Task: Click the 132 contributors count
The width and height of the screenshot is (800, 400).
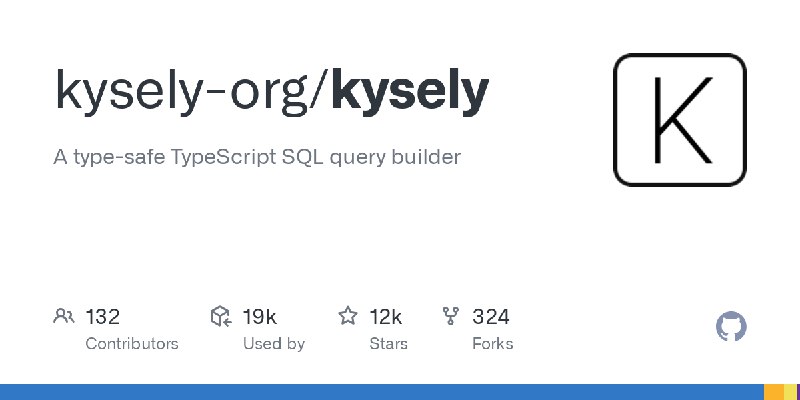Action: click(103, 317)
